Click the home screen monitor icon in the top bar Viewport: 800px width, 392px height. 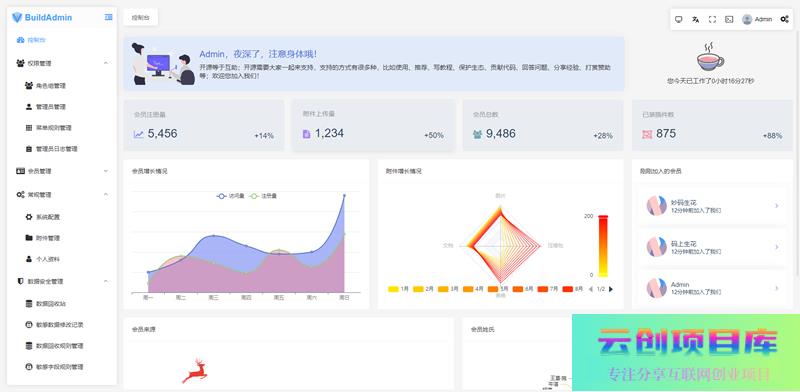point(679,19)
